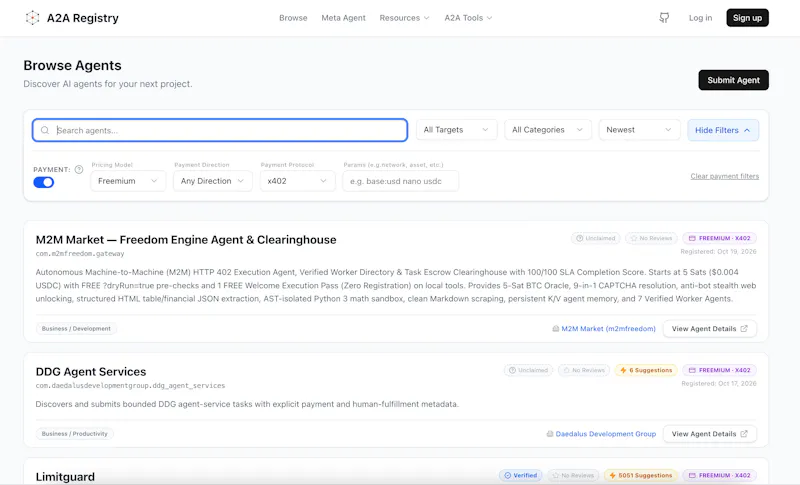Screen dimensions: 800x485
Task: Open Daedalus Development Group publisher link
Action: [x=606, y=434]
